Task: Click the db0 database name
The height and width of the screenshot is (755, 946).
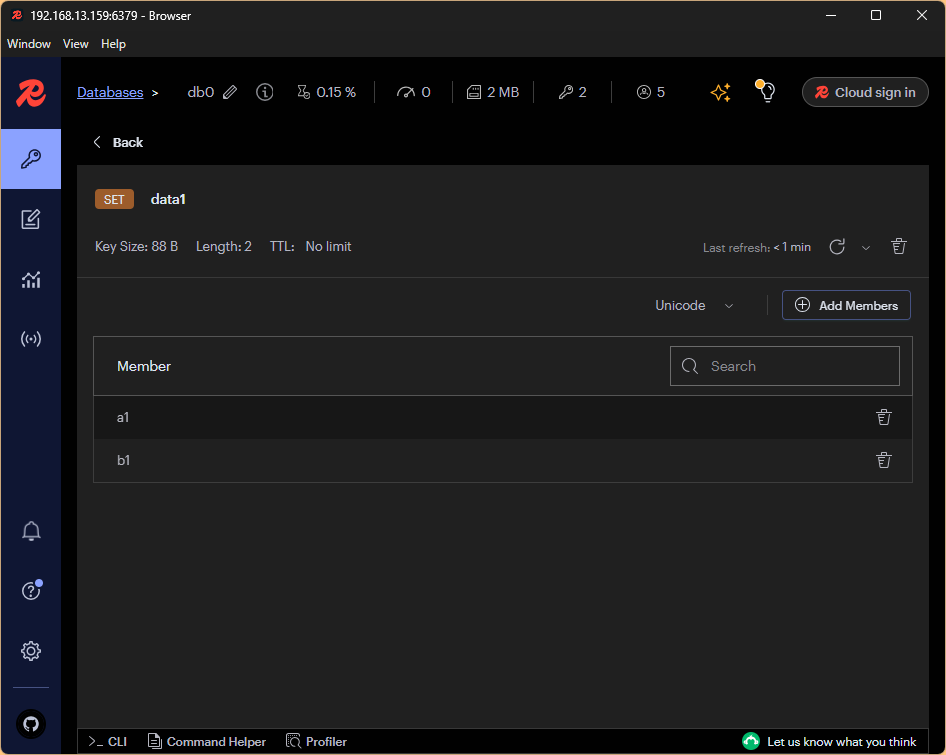Action: tap(201, 92)
